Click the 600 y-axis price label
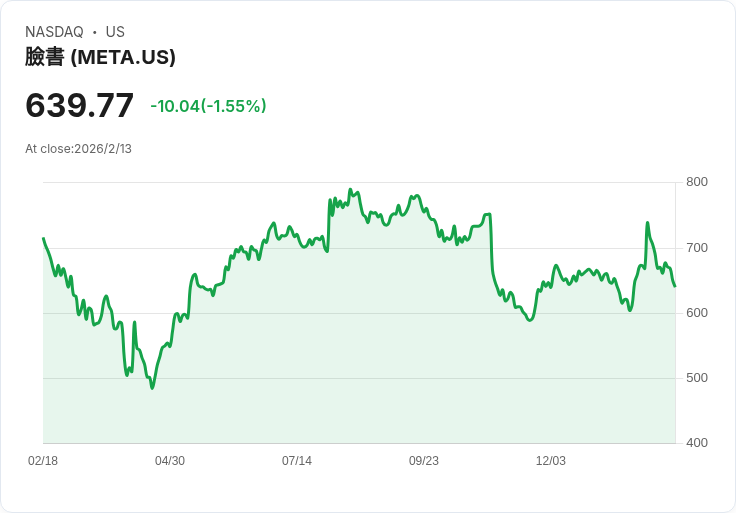 tap(697, 313)
